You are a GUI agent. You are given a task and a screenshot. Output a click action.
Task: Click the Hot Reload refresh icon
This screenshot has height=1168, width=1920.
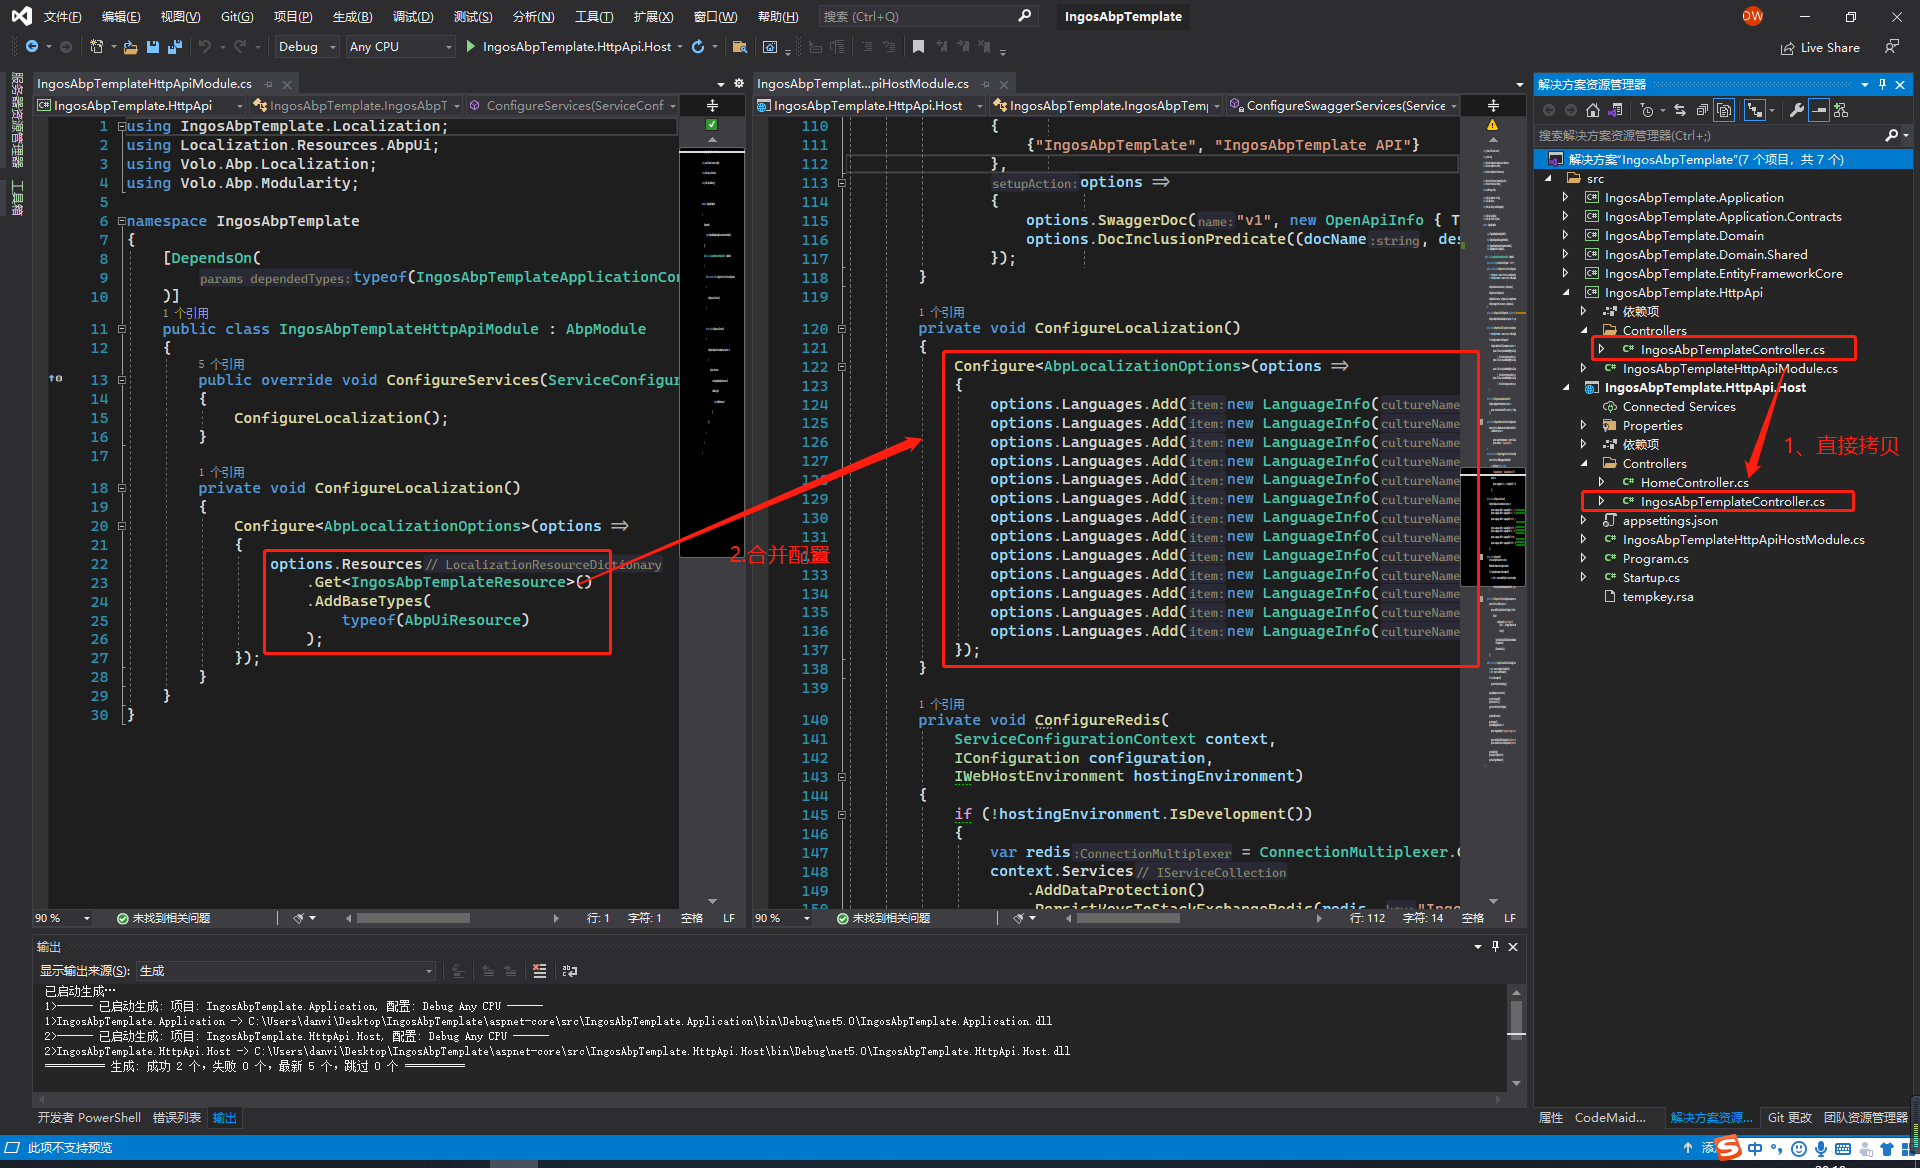698,47
